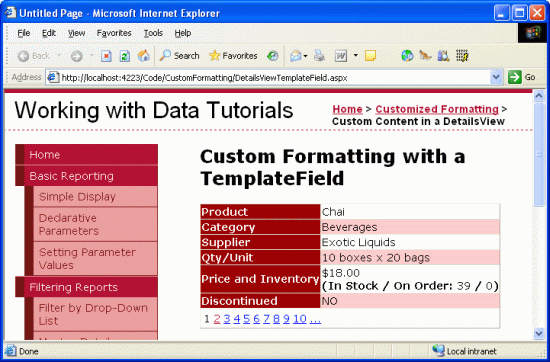This screenshot has height=362, width=550.
Task: Open the dropdown next to edit icon
Action: pos(355,55)
